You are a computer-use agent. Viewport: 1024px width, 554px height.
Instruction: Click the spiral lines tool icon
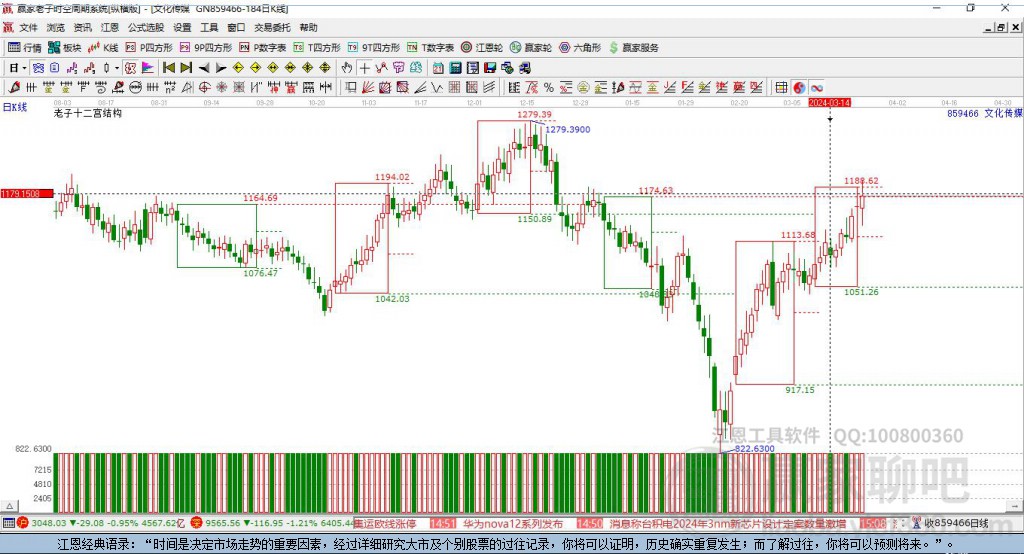[101, 88]
